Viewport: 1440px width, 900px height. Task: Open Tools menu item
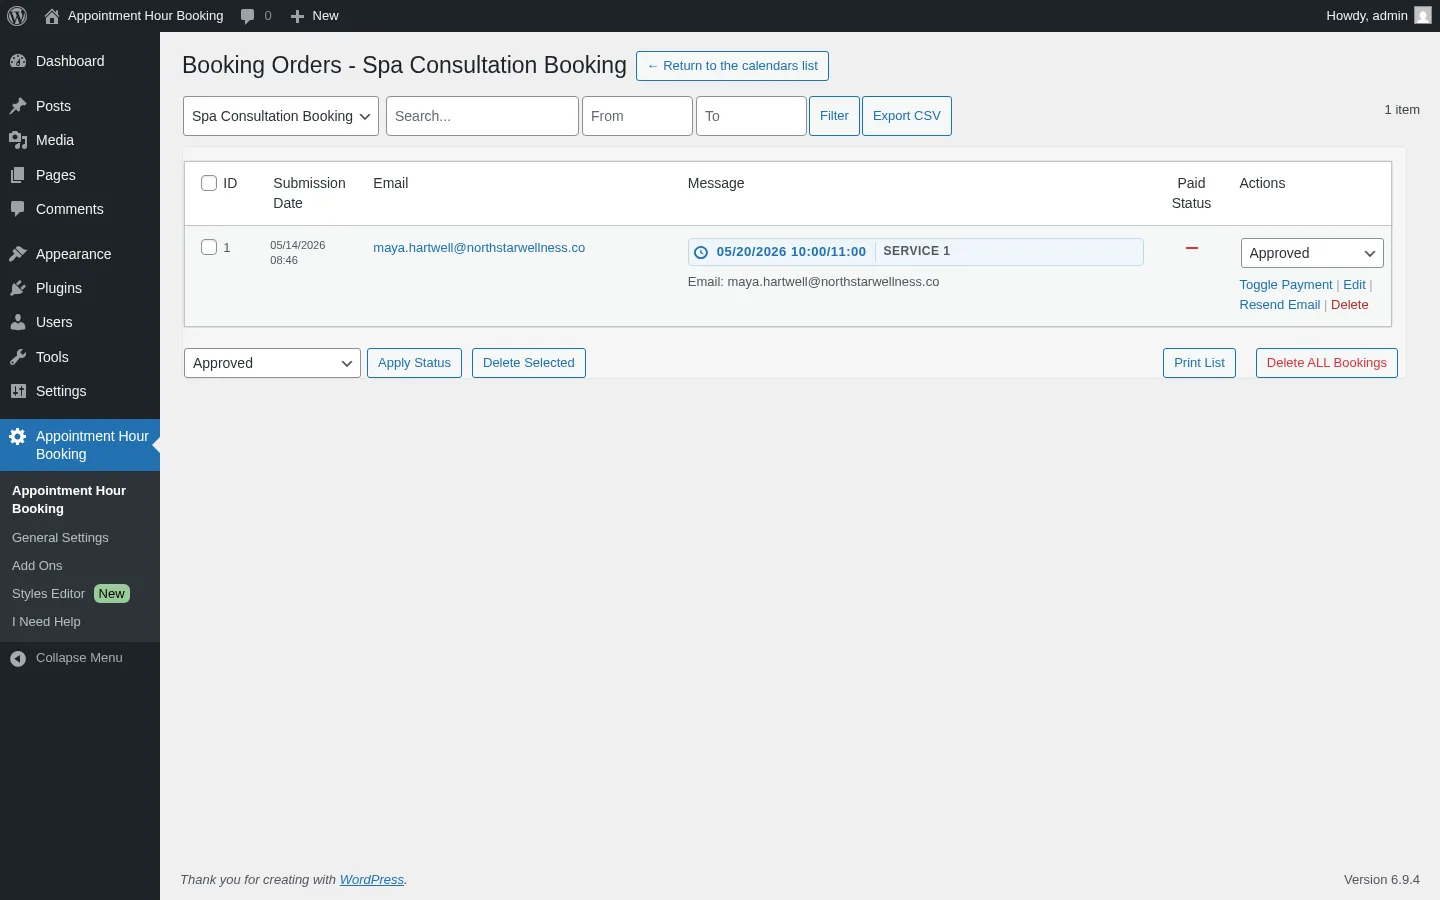(x=80, y=357)
